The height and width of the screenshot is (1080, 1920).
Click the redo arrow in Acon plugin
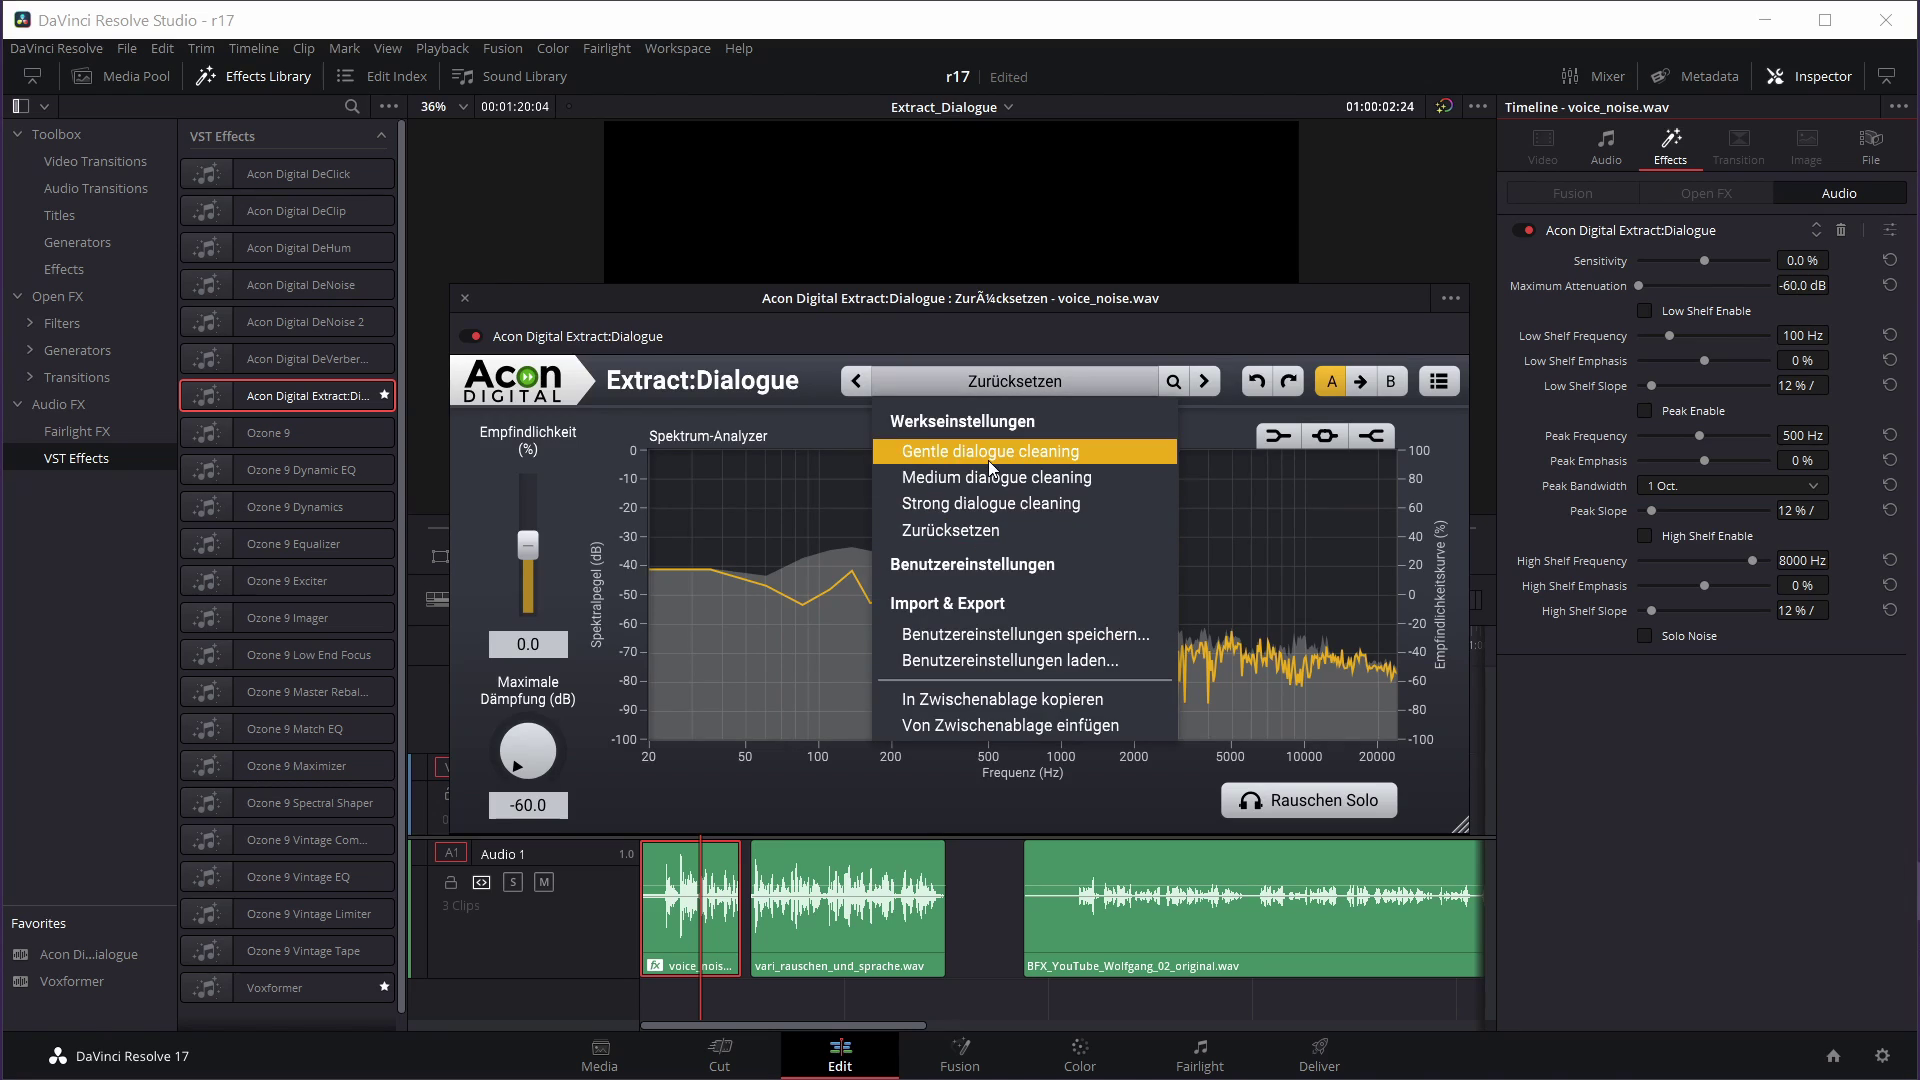1289,381
